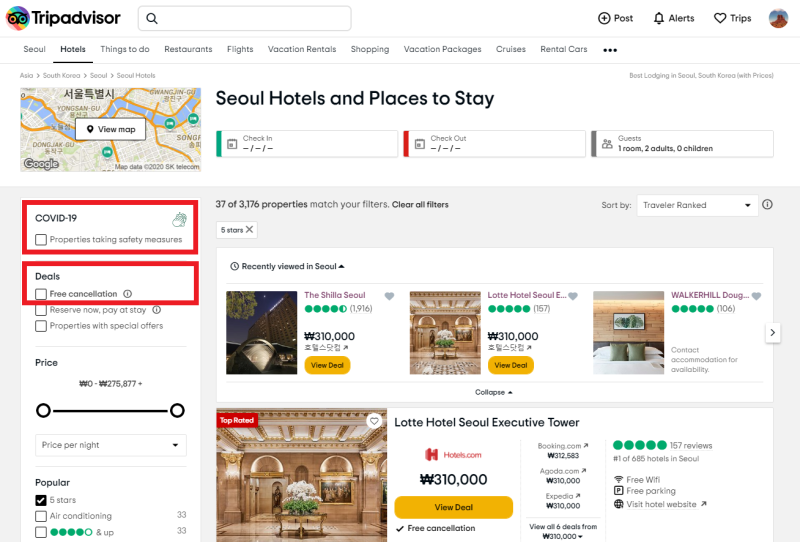The image size is (800, 542).
Task: Click Clear all filters link
Action: (420, 205)
